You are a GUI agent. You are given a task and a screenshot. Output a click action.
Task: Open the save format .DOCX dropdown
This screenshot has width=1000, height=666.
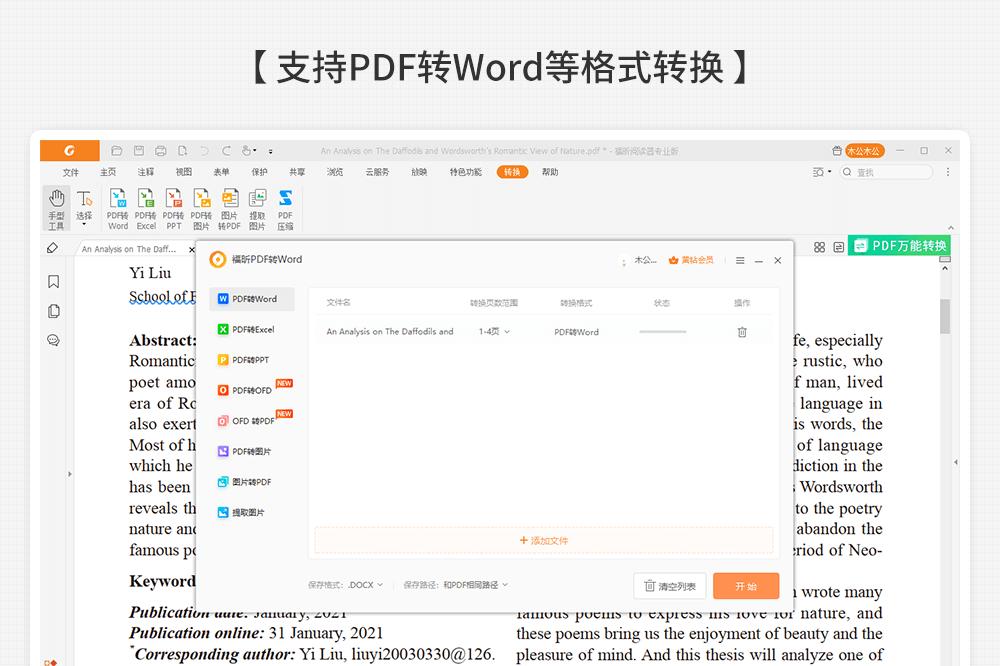point(365,584)
